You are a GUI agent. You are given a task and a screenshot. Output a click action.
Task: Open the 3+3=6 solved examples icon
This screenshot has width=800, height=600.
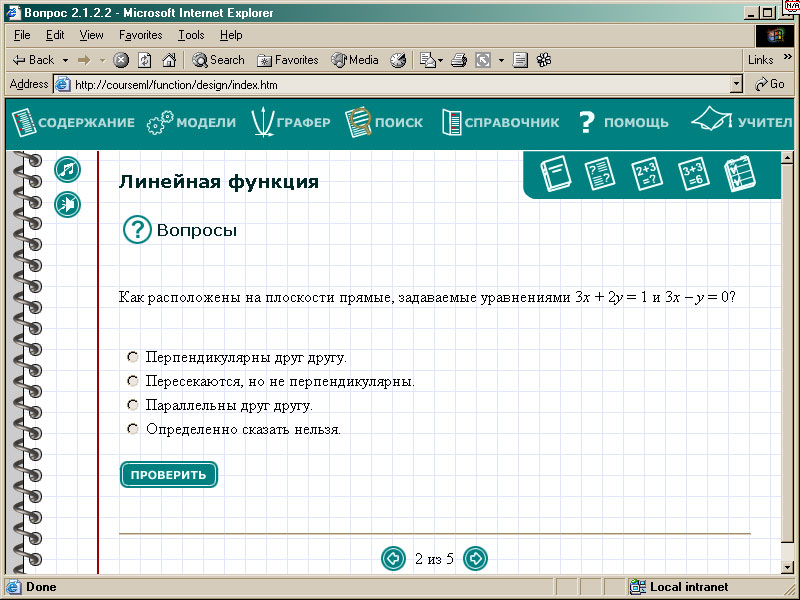click(x=693, y=175)
